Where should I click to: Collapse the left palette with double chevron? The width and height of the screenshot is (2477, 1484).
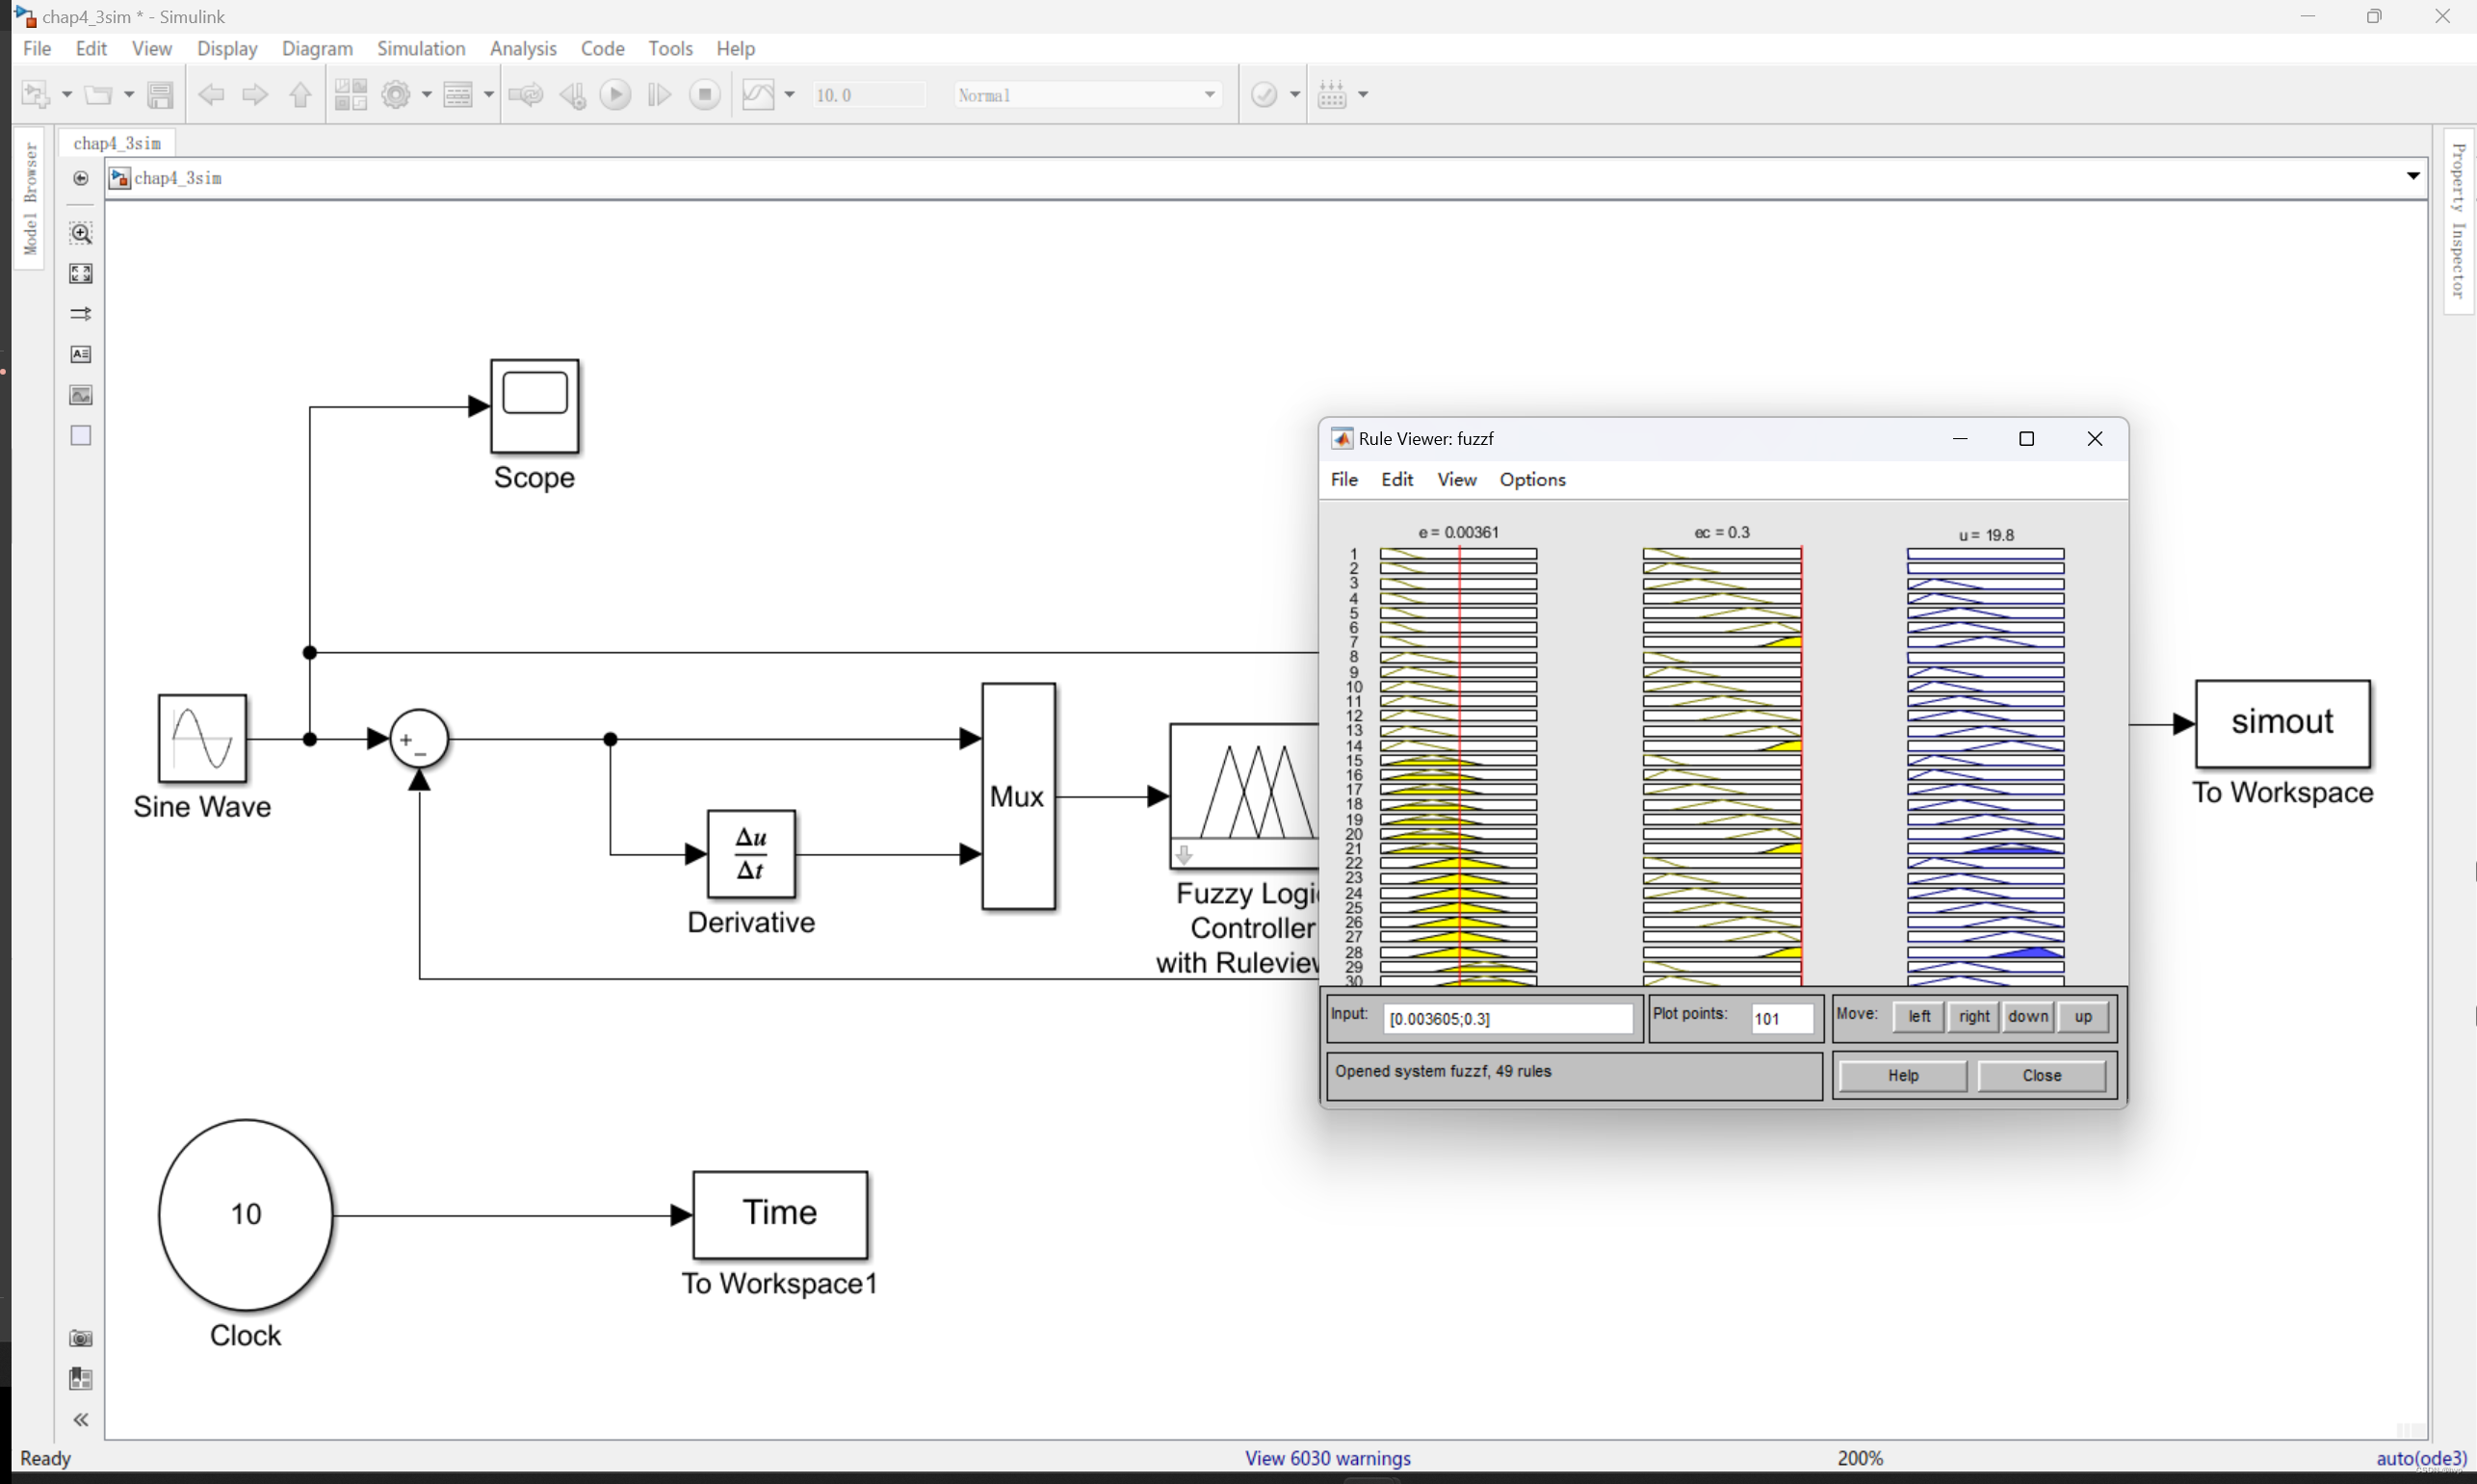[81, 1419]
